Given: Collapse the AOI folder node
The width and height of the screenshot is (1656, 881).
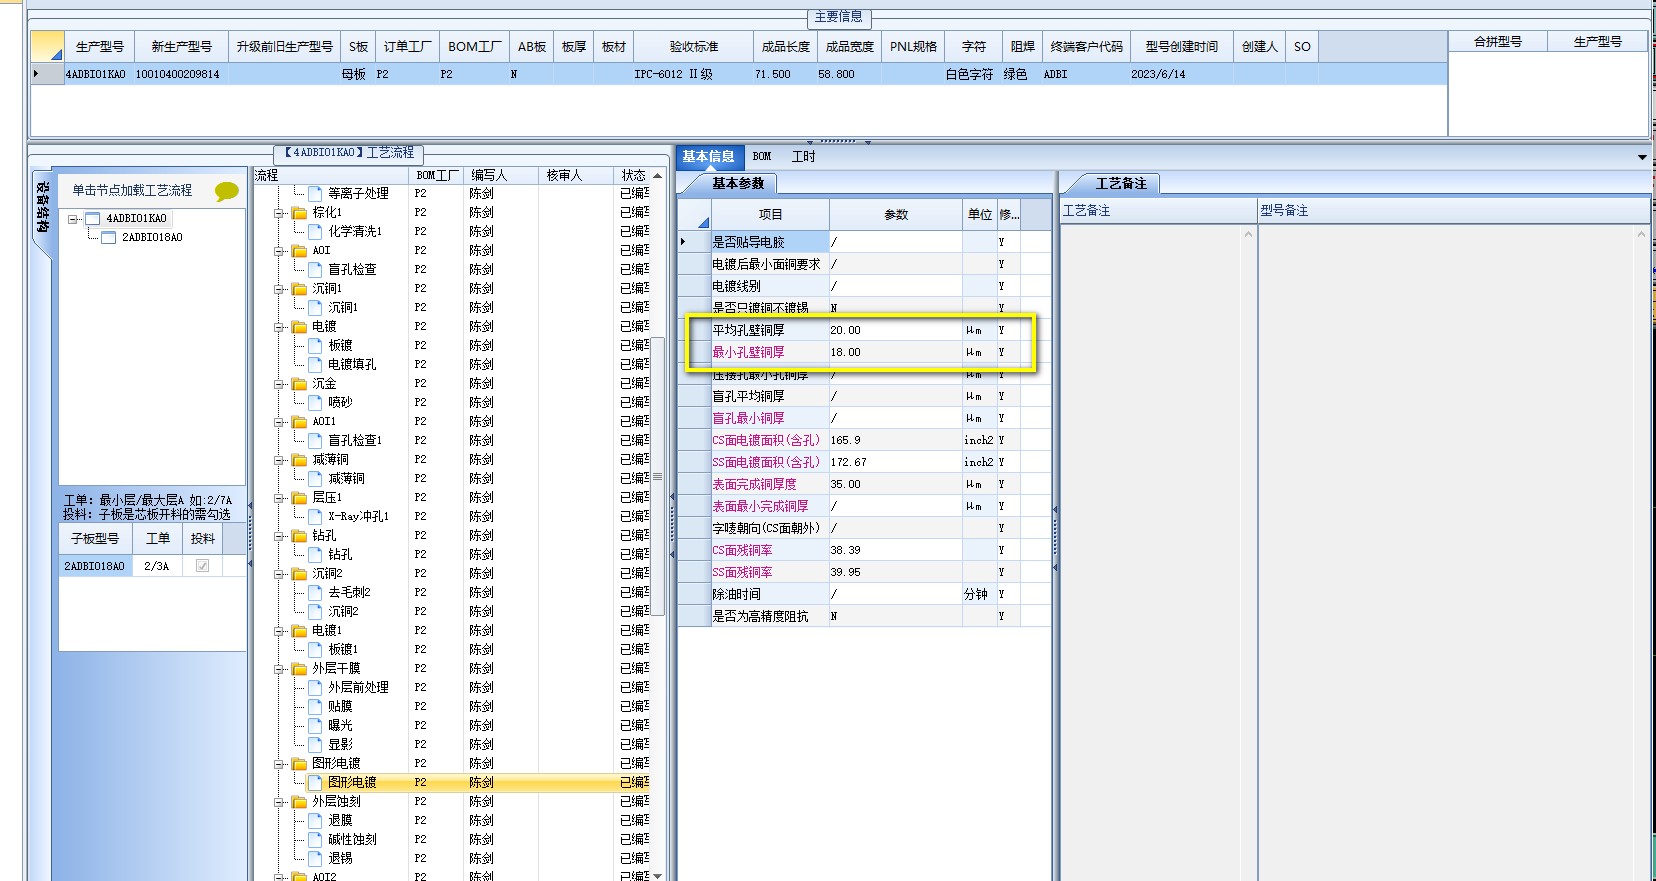Looking at the screenshot, I should click(279, 251).
